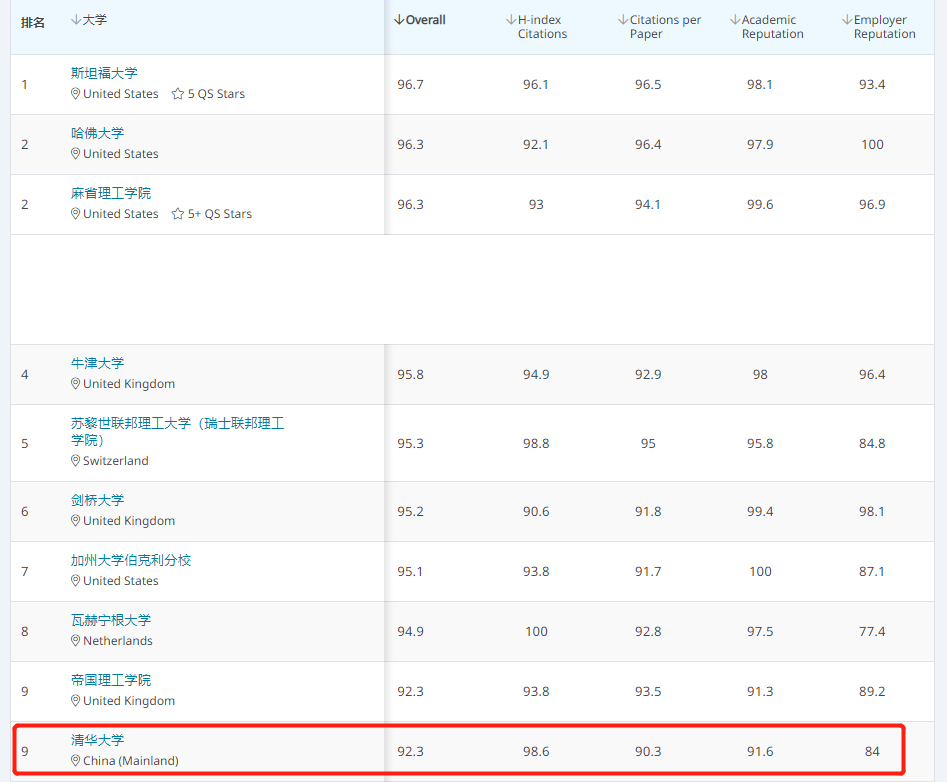Click location pin beside Switzerland
The image size is (947, 782).
(x=75, y=461)
